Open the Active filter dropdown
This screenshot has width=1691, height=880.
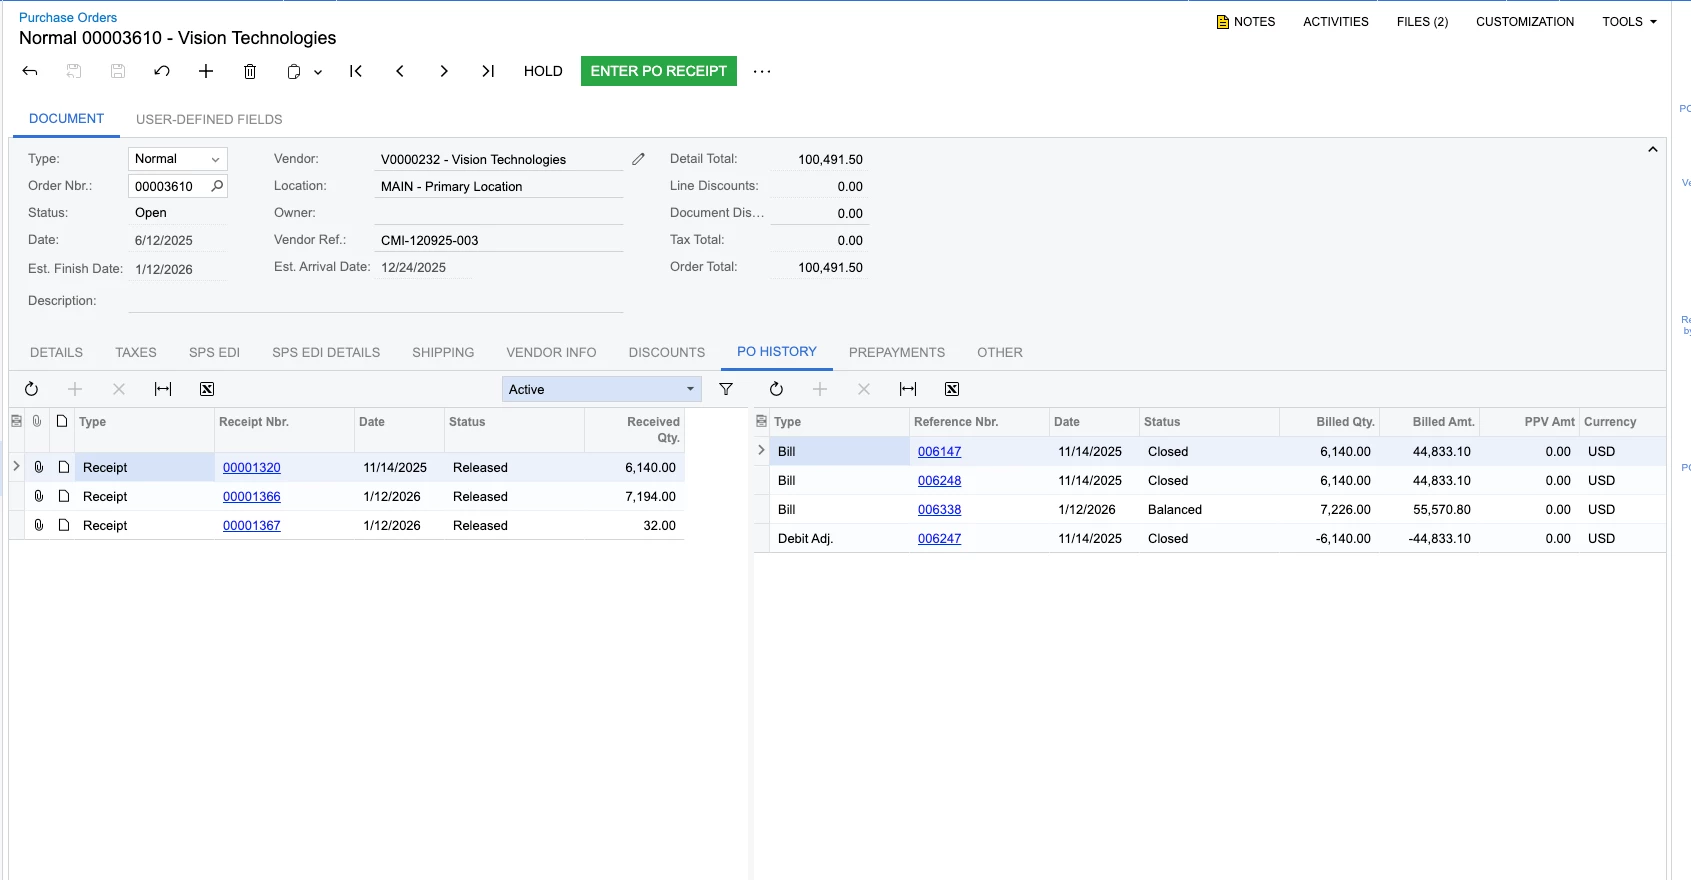click(x=601, y=389)
